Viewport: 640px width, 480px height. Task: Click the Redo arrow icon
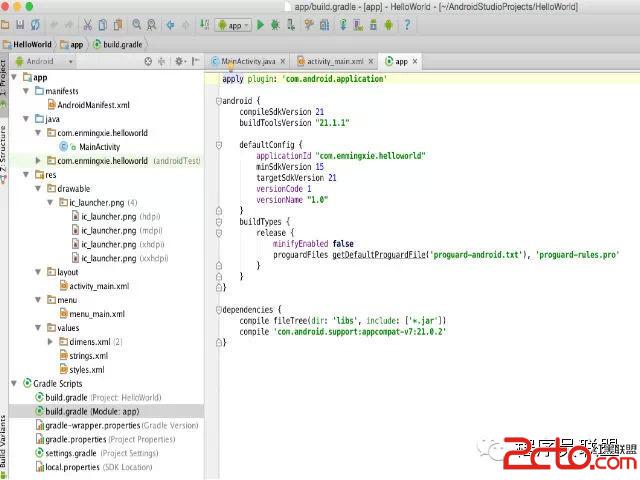click(69, 25)
